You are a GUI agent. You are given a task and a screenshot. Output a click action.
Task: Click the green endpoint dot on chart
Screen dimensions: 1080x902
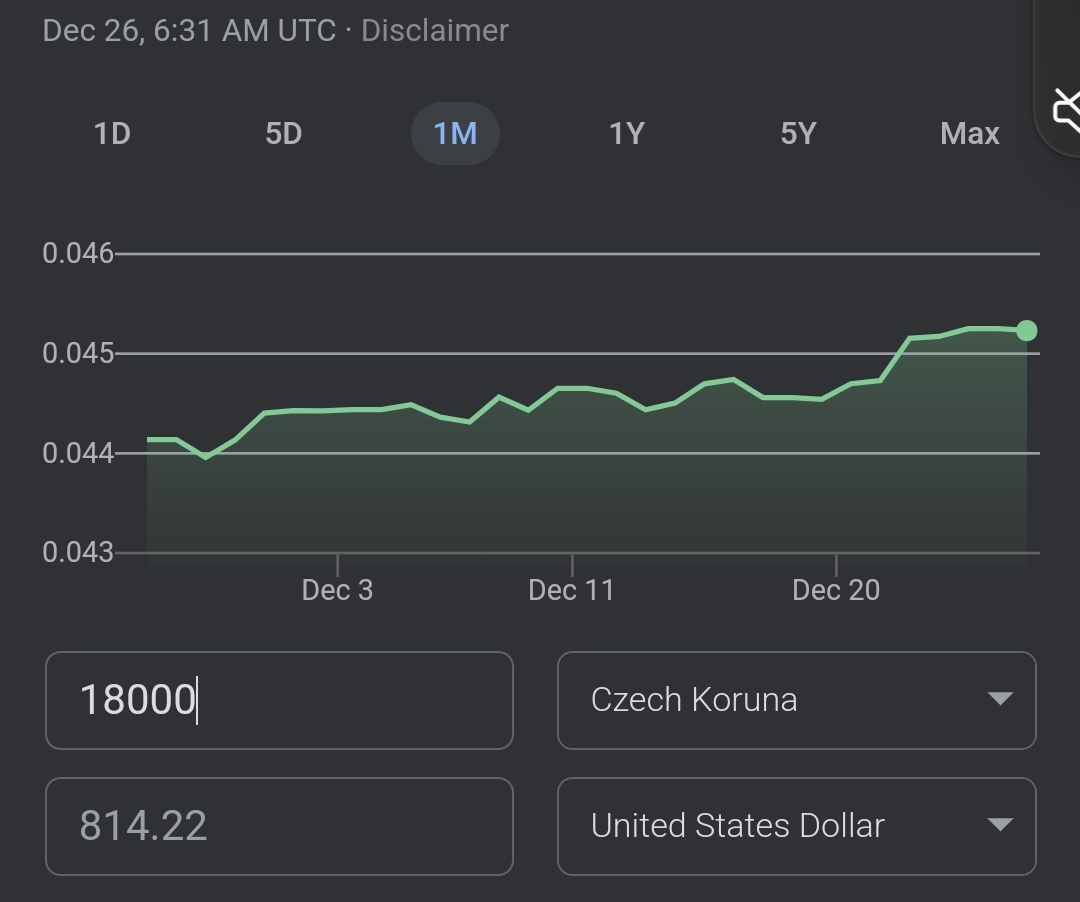click(1026, 330)
